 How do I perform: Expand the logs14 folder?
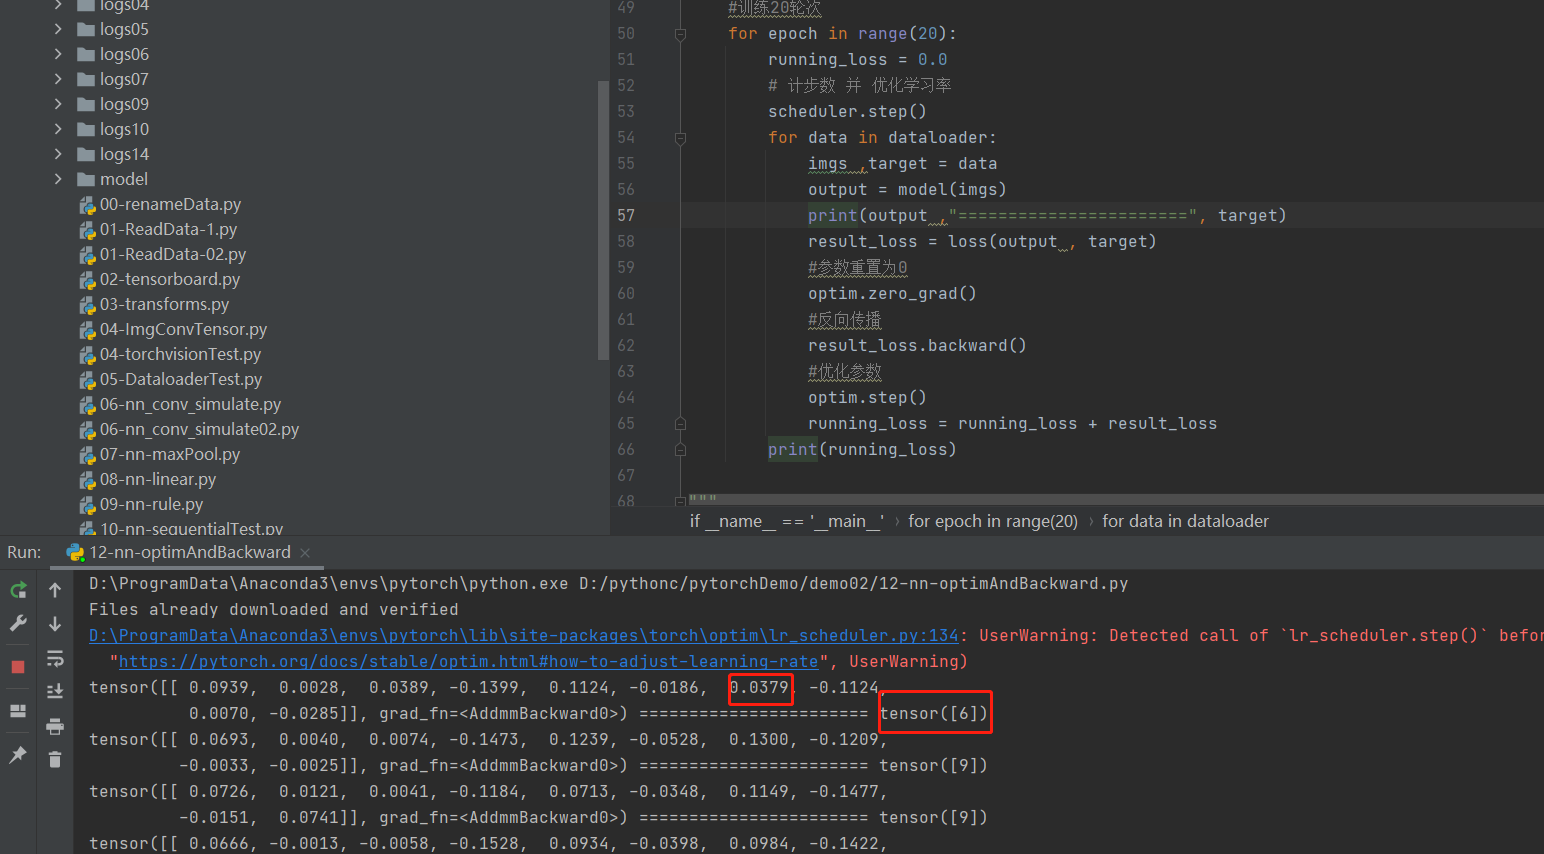(x=58, y=154)
